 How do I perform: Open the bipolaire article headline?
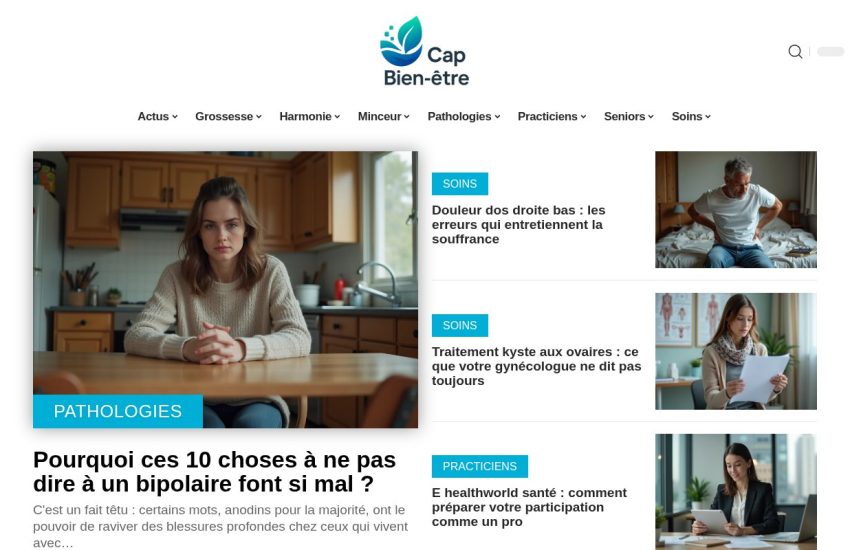pos(214,471)
